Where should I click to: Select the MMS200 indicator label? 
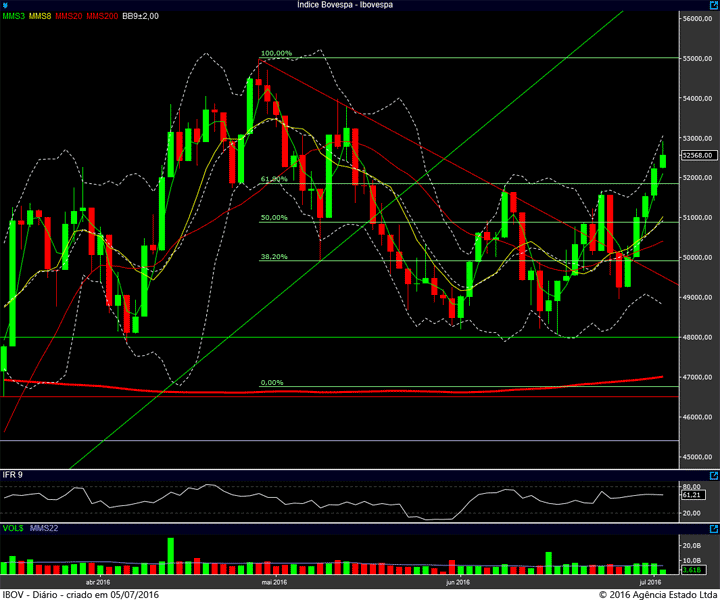point(102,16)
